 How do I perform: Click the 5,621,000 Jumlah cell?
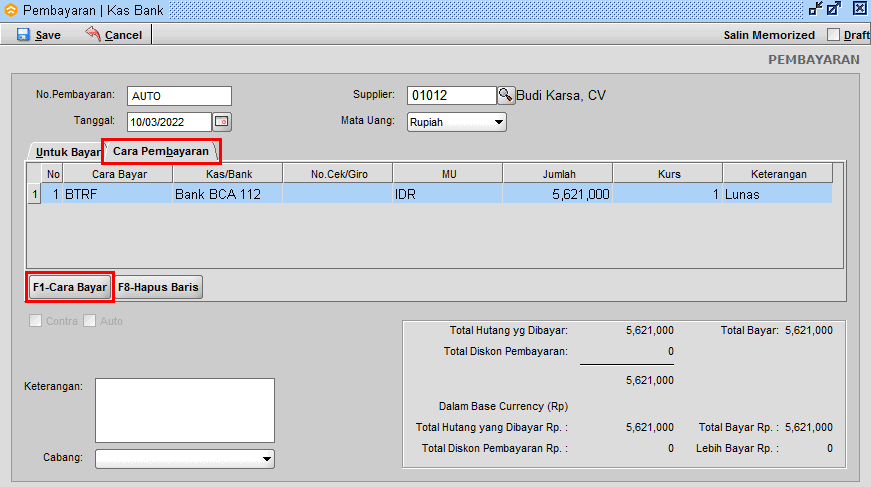(558, 194)
